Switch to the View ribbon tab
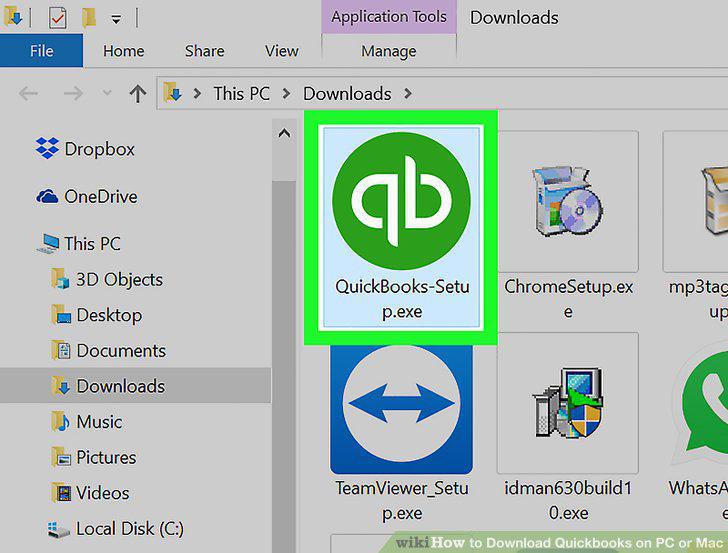The height and width of the screenshot is (553, 728). tap(281, 51)
